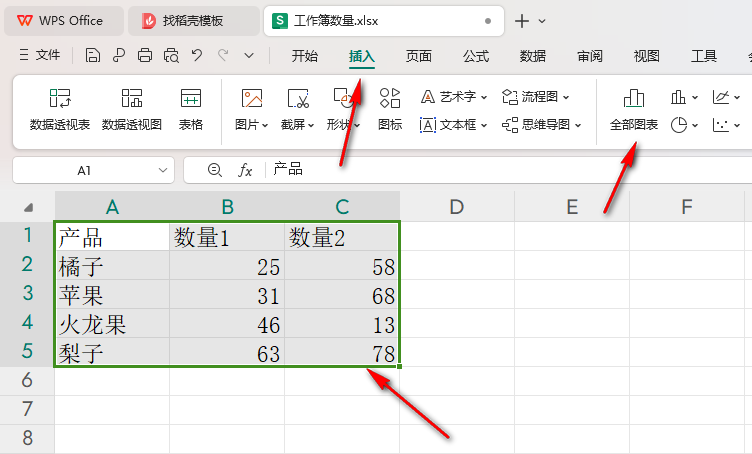
Task: Expand the 图片 picture dropdown
Action: [x=264, y=125]
